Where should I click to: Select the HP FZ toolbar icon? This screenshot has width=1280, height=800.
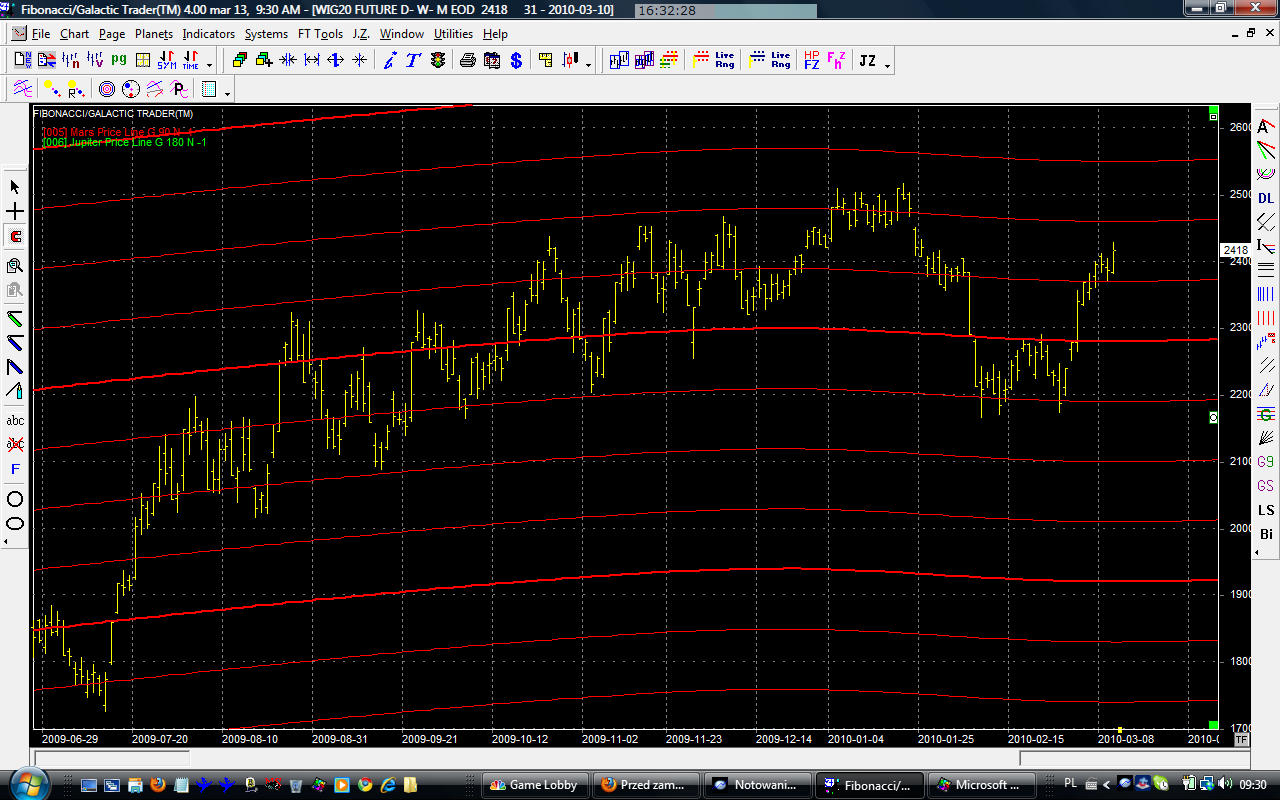[811, 61]
